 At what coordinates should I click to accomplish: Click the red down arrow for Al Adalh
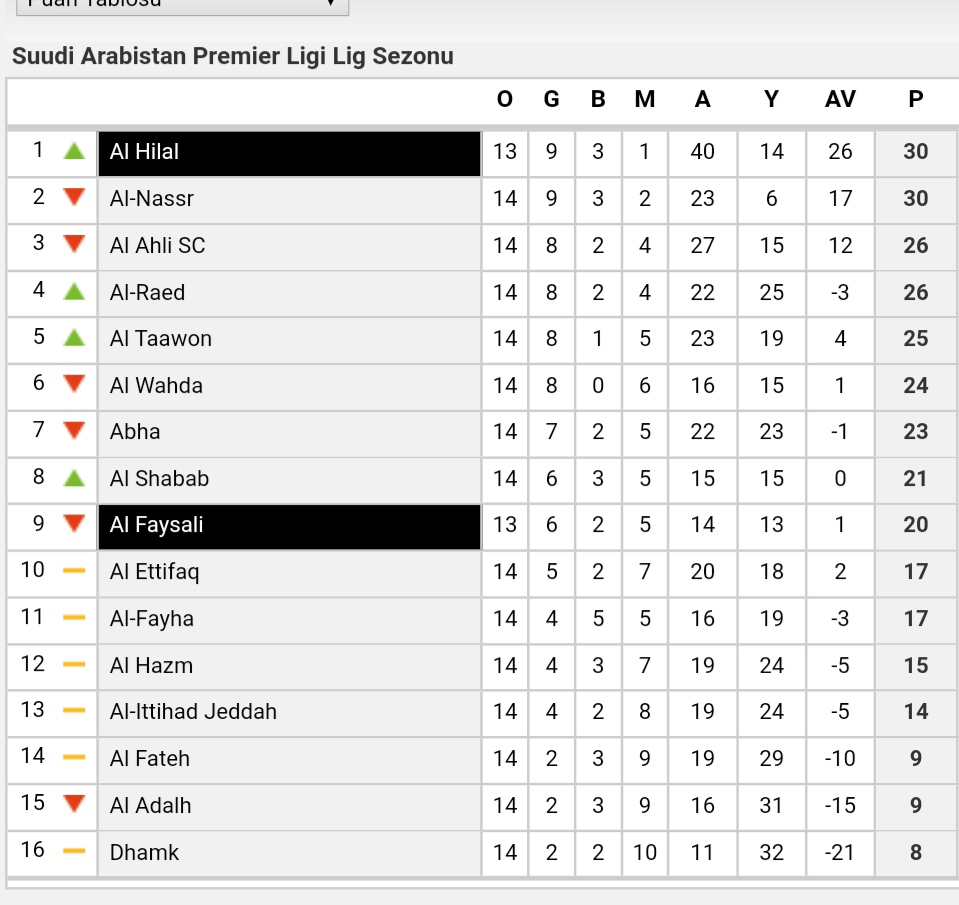74,803
